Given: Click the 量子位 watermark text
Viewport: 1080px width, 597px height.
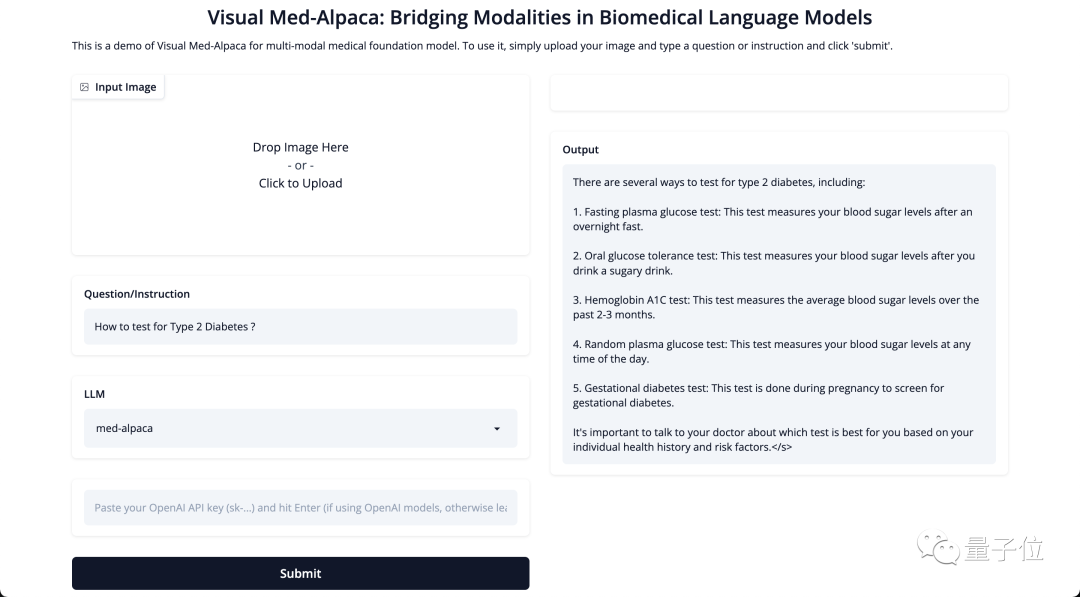Looking at the screenshot, I should click(x=1004, y=548).
